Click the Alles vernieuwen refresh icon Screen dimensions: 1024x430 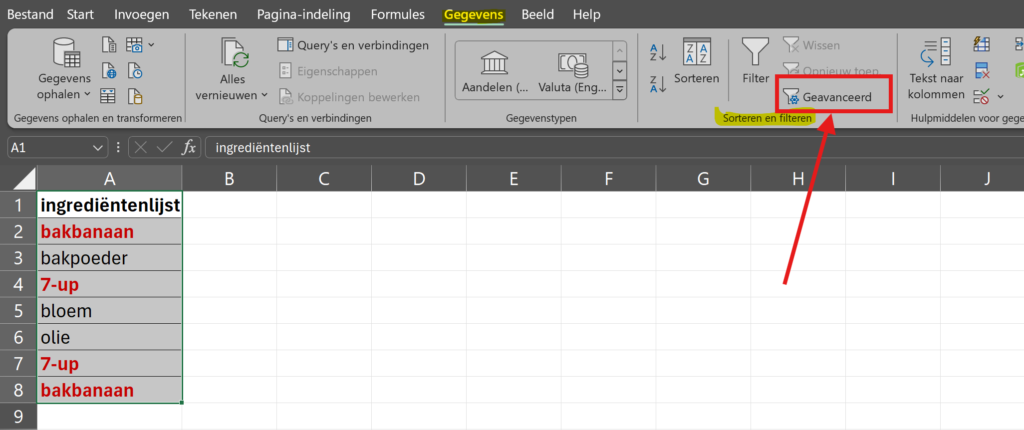click(x=232, y=69)
